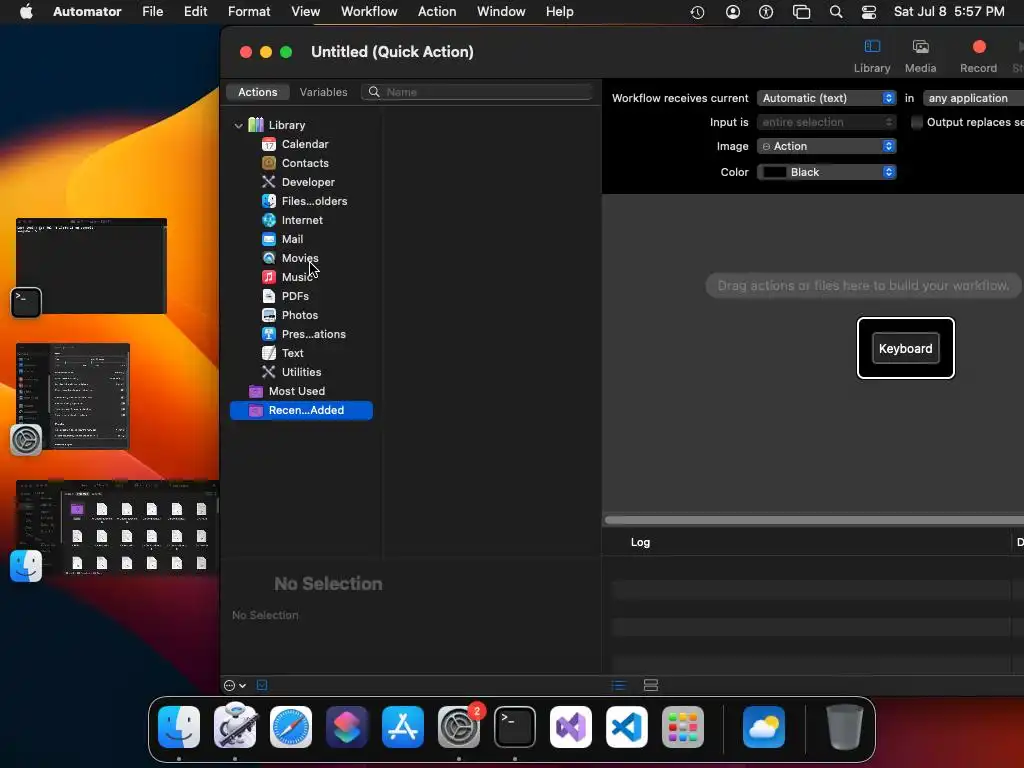
Task: Select the Recently Added smart folder
Action: 301,409
